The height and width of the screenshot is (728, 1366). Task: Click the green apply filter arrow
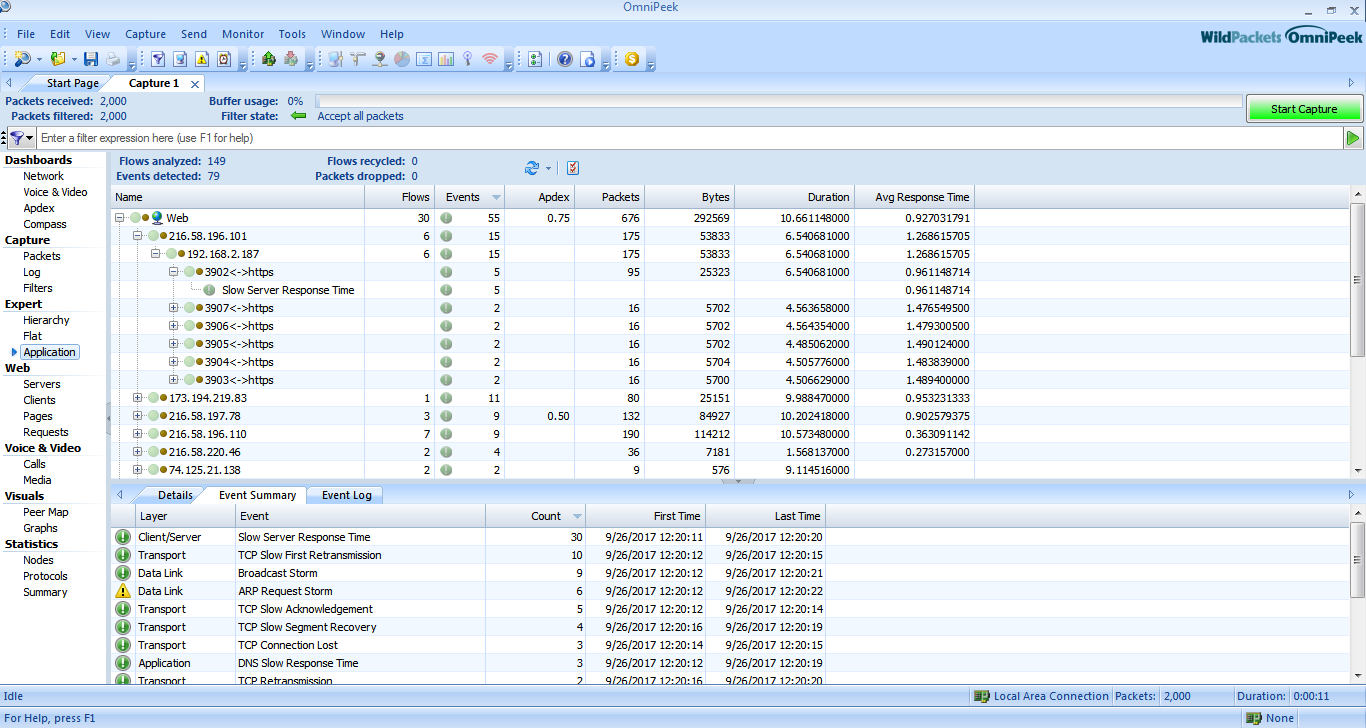[1353, 138]
